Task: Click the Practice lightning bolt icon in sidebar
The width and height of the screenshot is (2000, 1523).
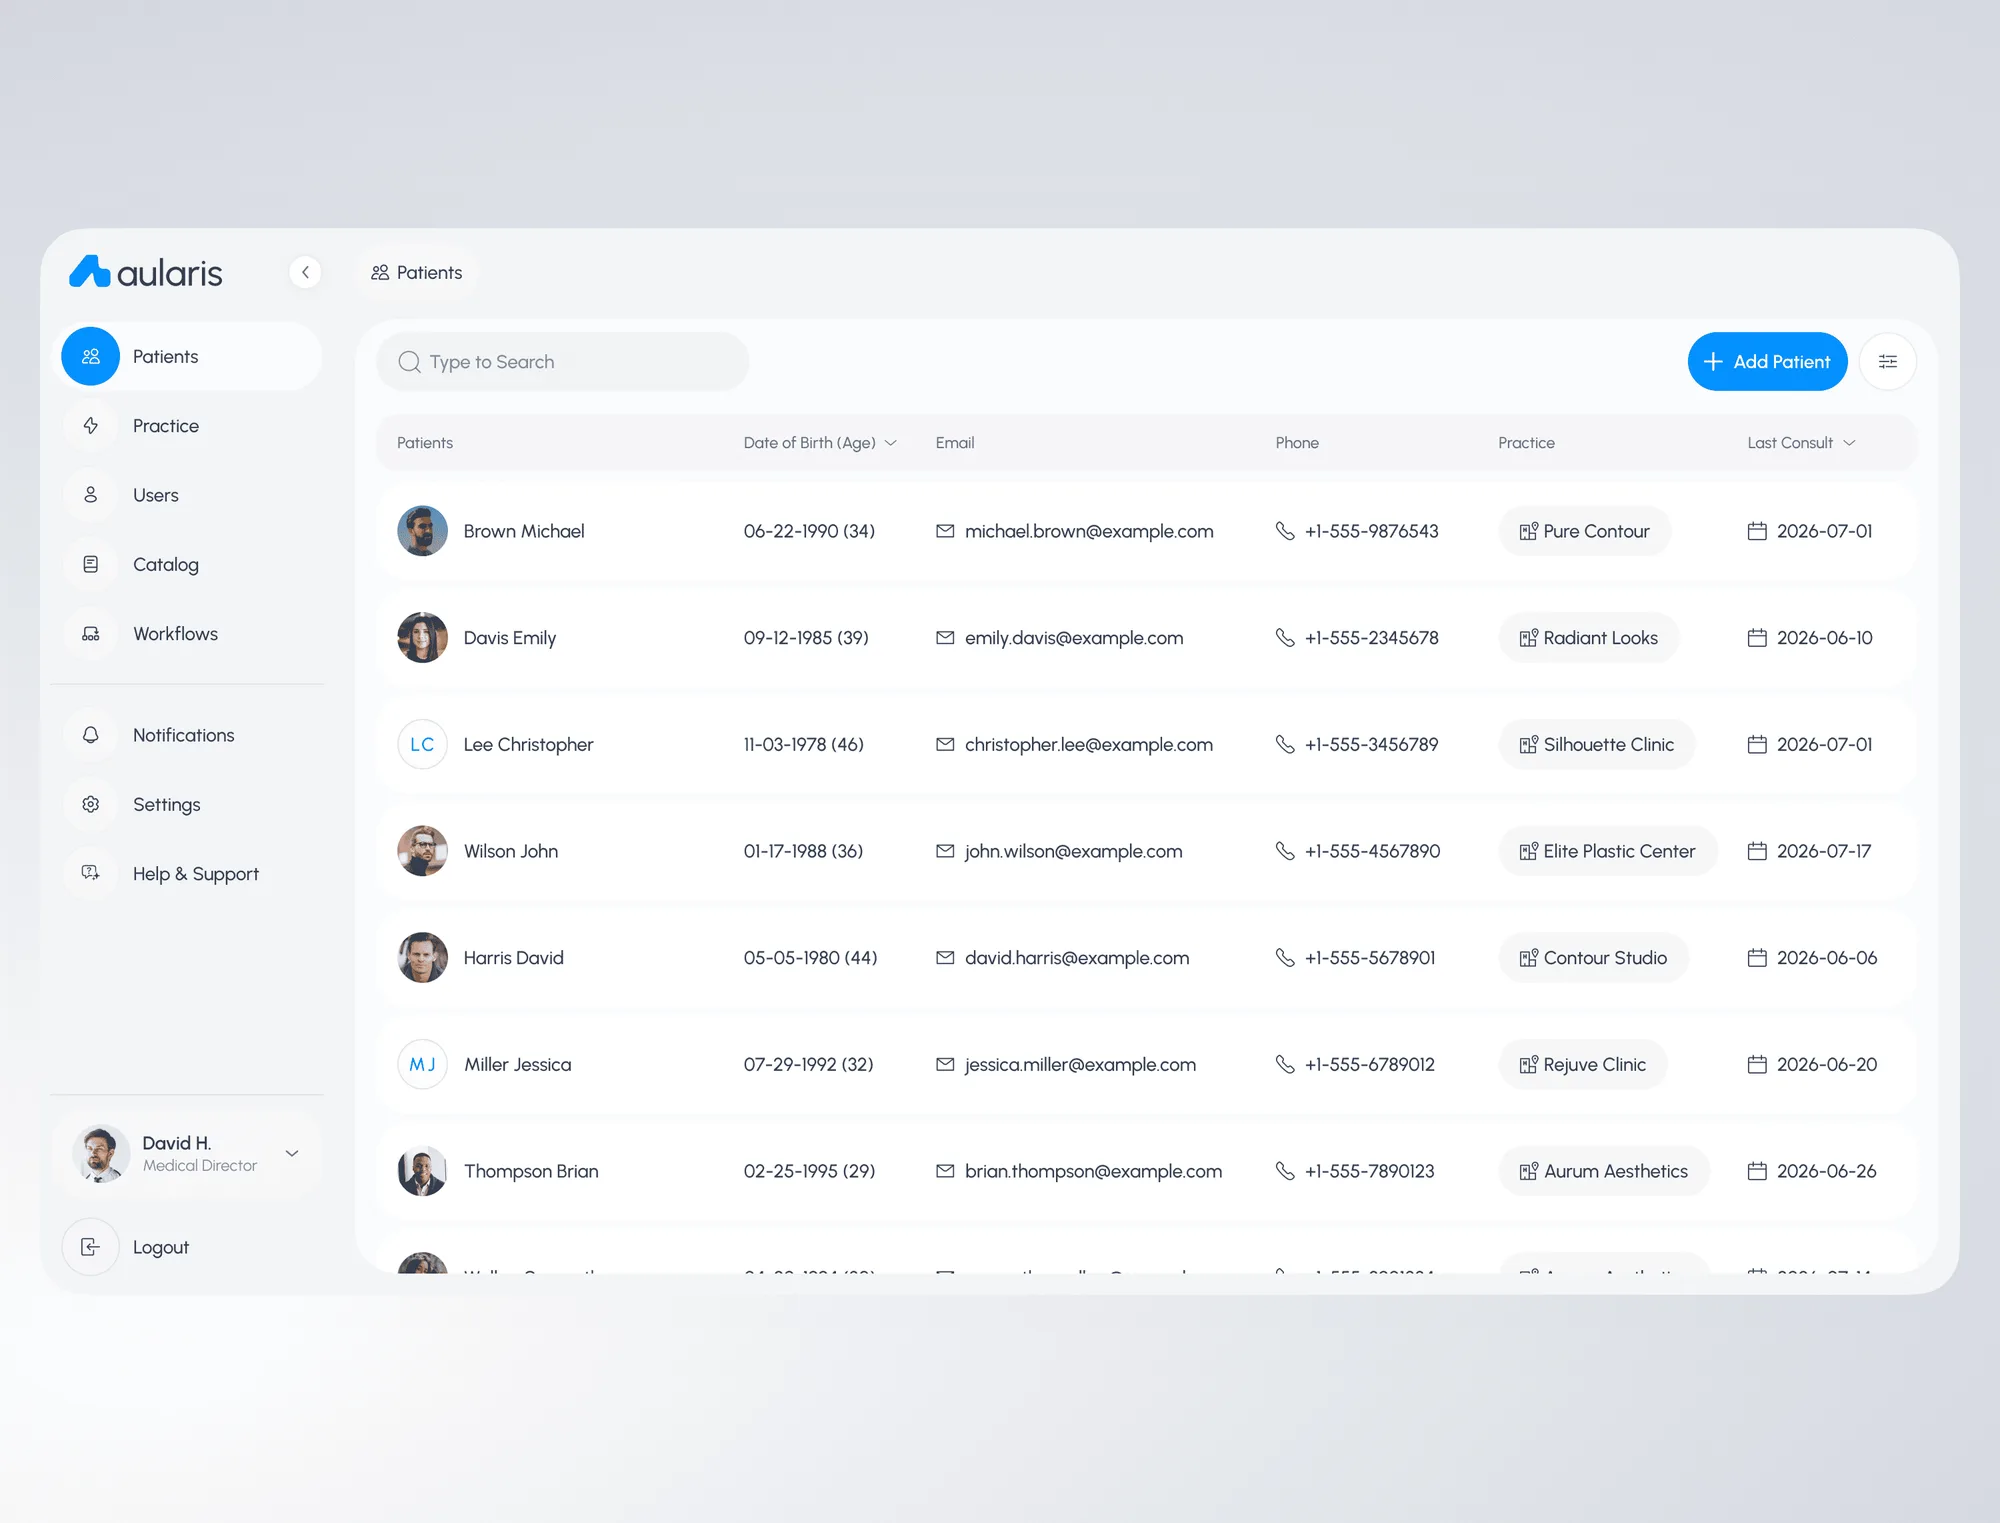Action: point(91,426)
